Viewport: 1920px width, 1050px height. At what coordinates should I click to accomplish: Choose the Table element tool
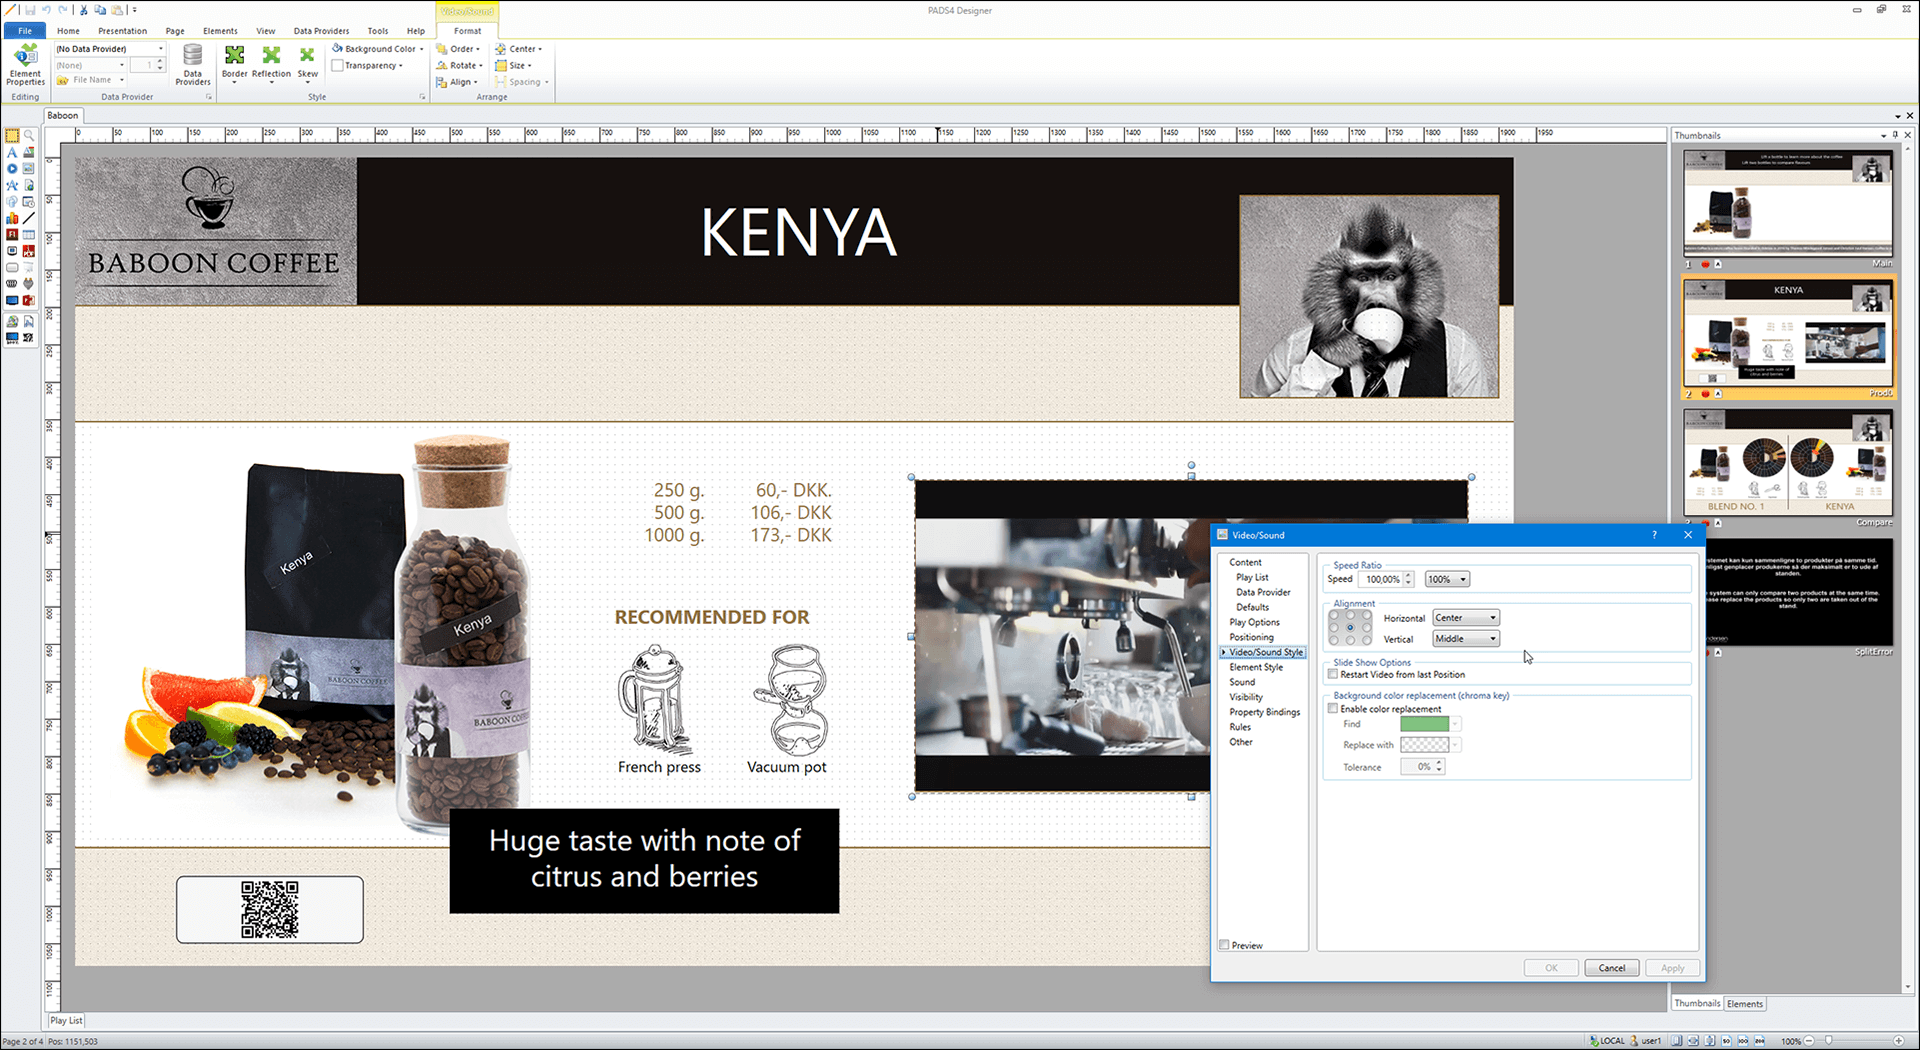click(29, 234)
